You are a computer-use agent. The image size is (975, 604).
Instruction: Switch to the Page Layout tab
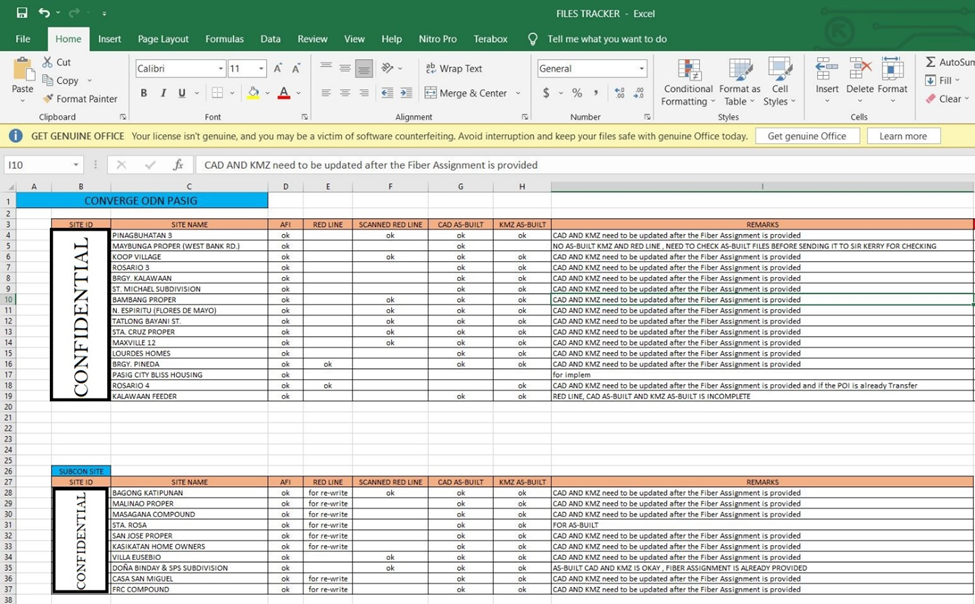(x=163, y=39)
